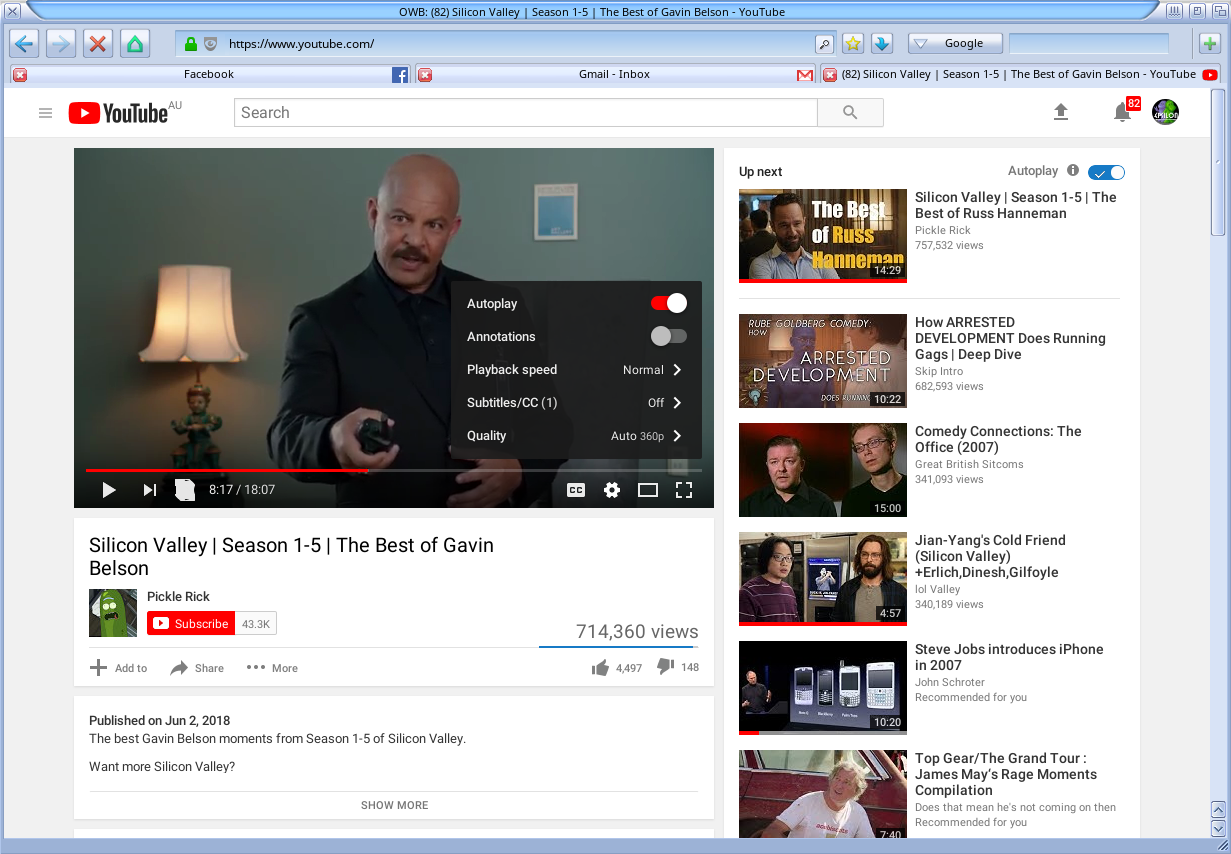Viewport: 1231px width, 854px height.
Task: Click the address bar magnifier icon
Action: 824,44
